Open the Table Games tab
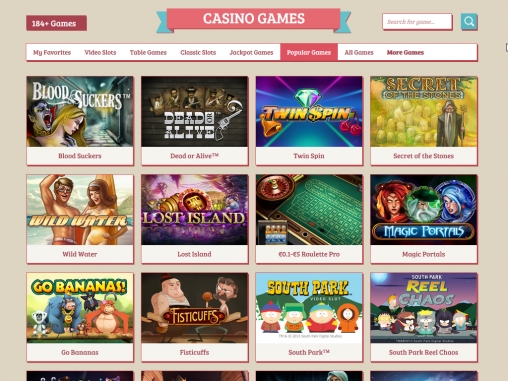The image size is (508, 381). click(x=148, y=52)
